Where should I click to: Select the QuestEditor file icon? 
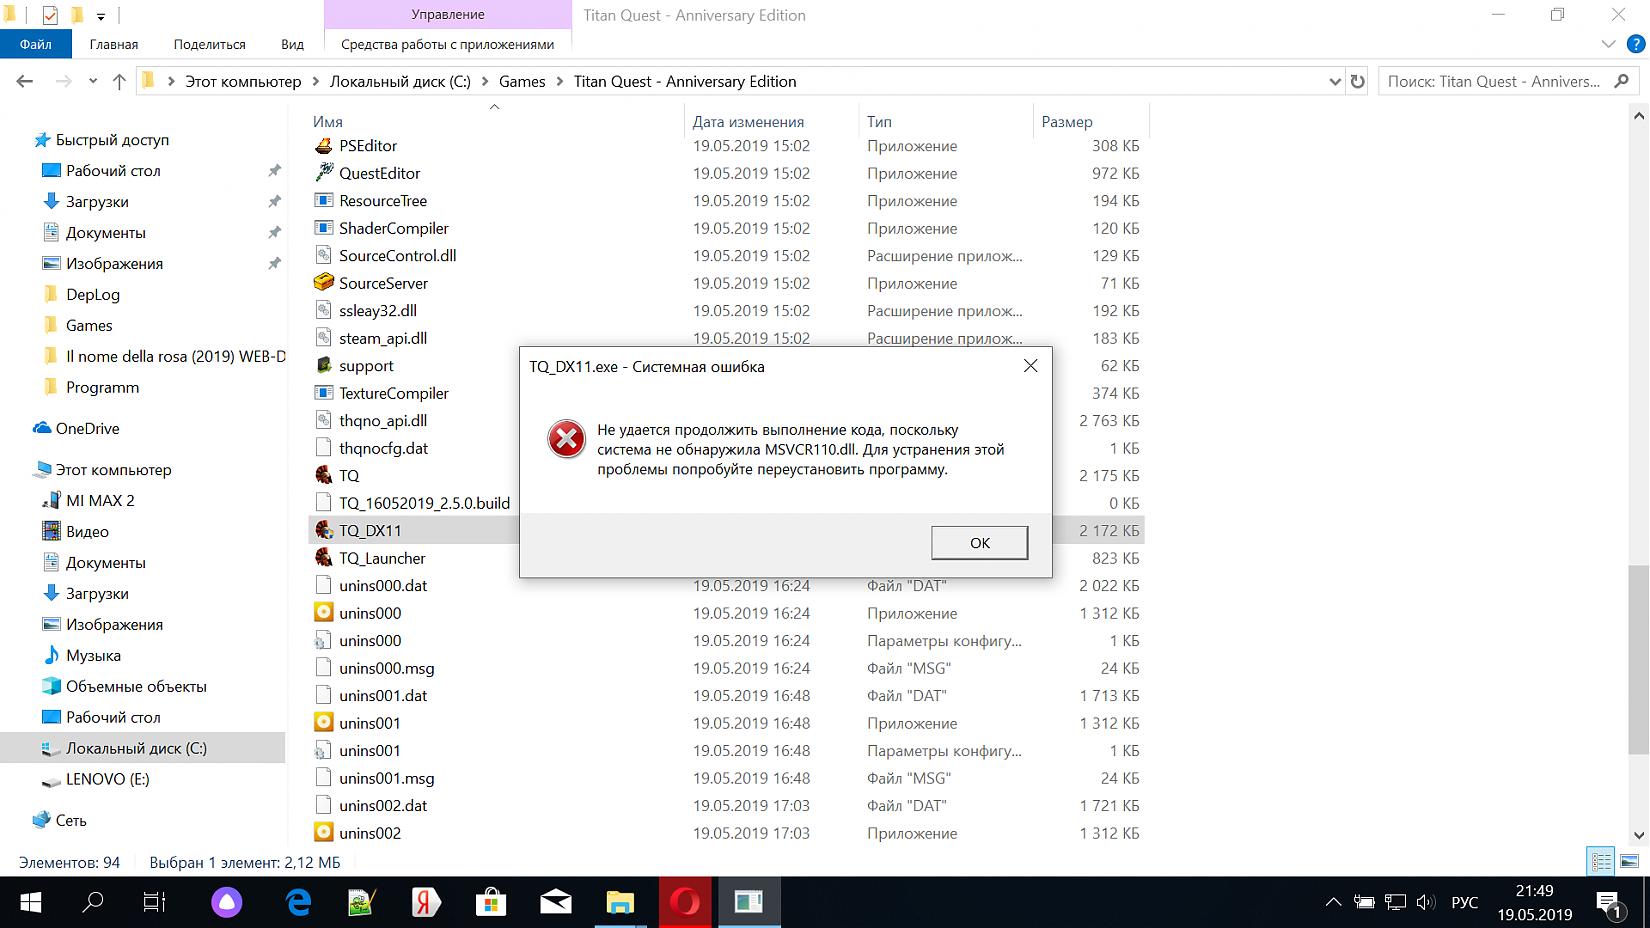click(x=323, y=173)
